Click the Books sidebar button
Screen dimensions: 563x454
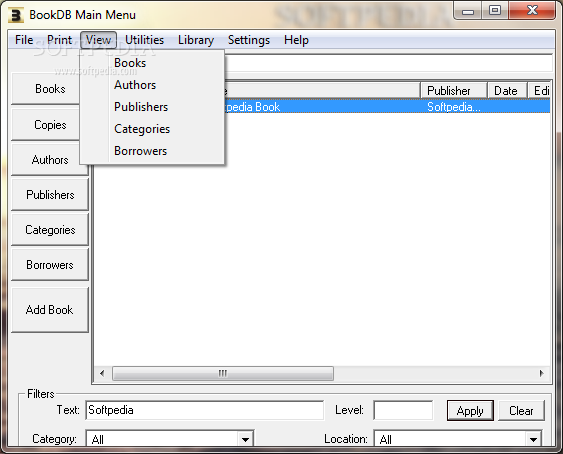point(46,89)
